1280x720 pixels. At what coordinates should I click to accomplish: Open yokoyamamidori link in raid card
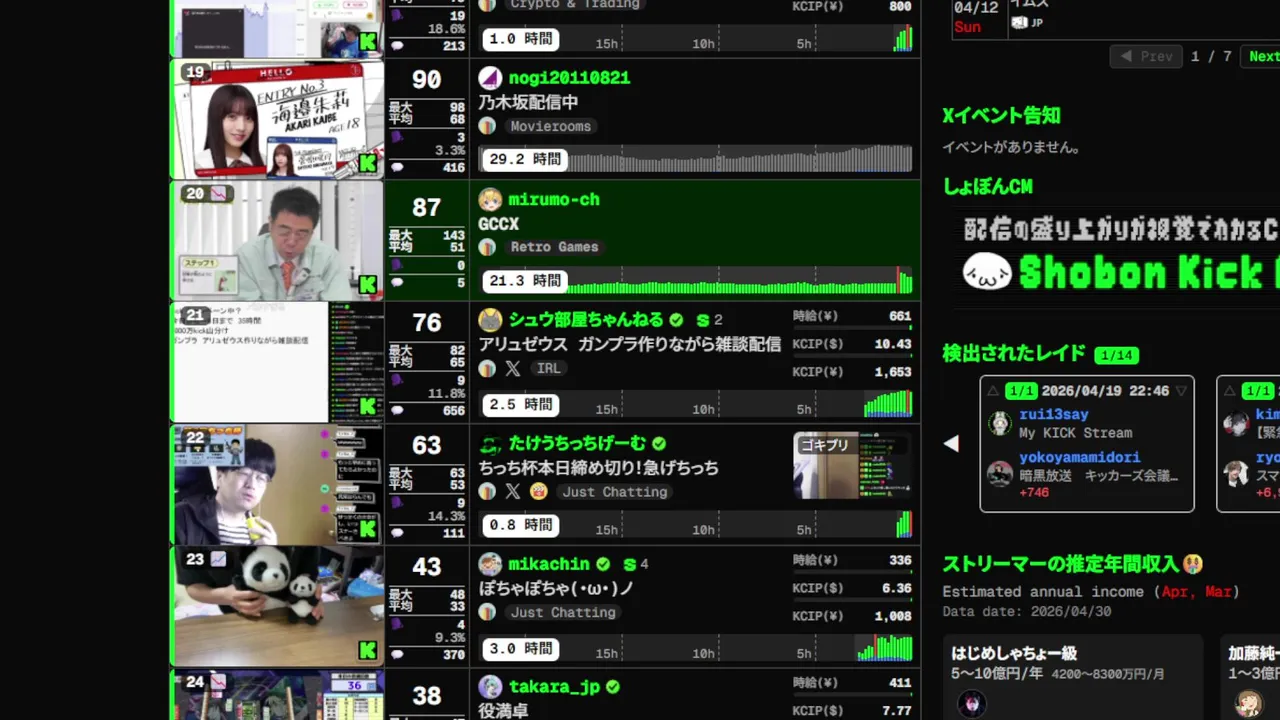tap(1079, 458)
